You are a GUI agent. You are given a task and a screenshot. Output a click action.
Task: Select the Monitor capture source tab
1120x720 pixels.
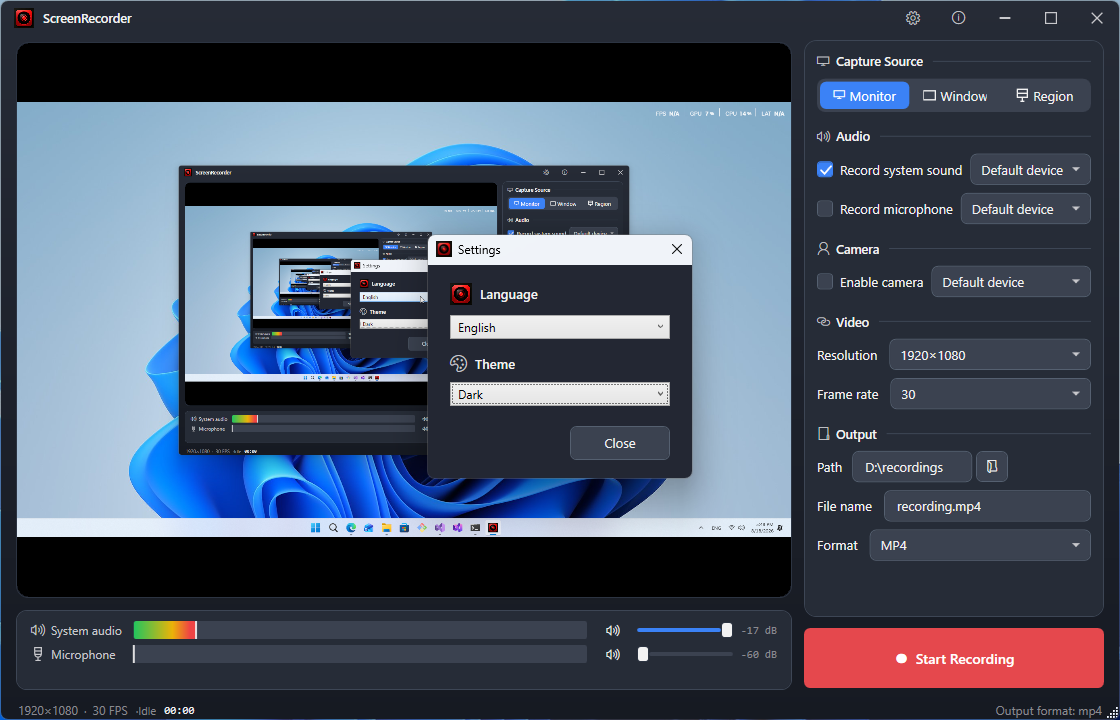pos(864,96)
